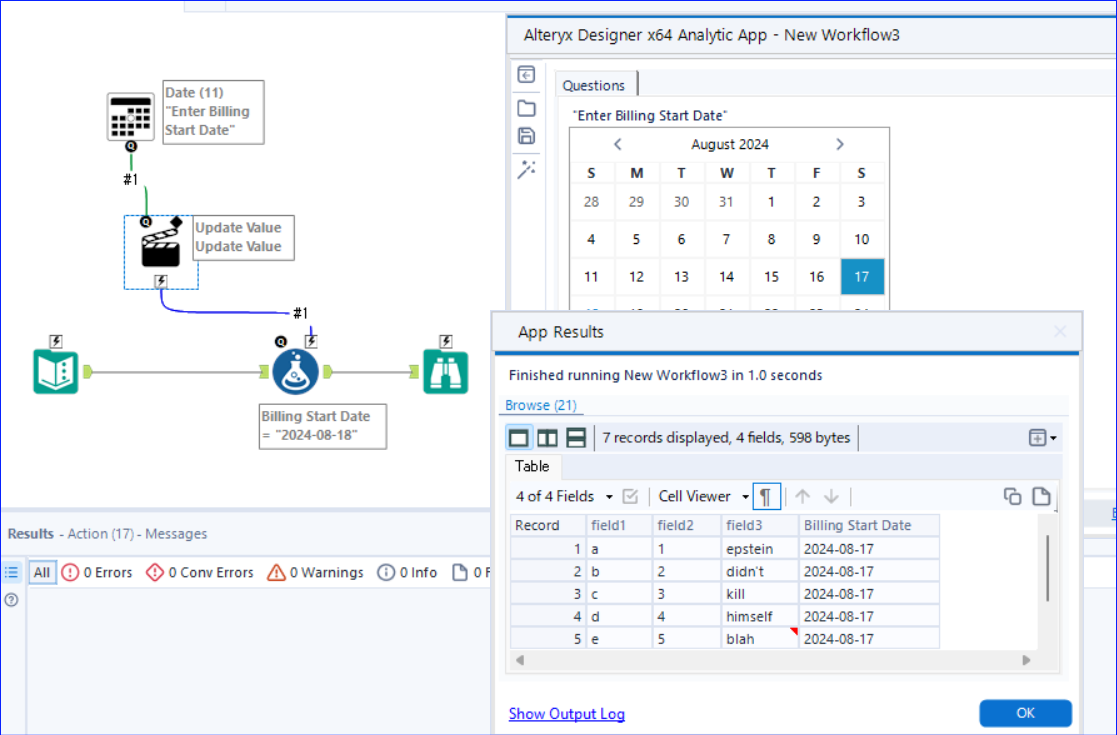The height and width of the screenshot is (735, 1117).
Task: Select August 17 in the calendar
Action: [x=862, y=277]
